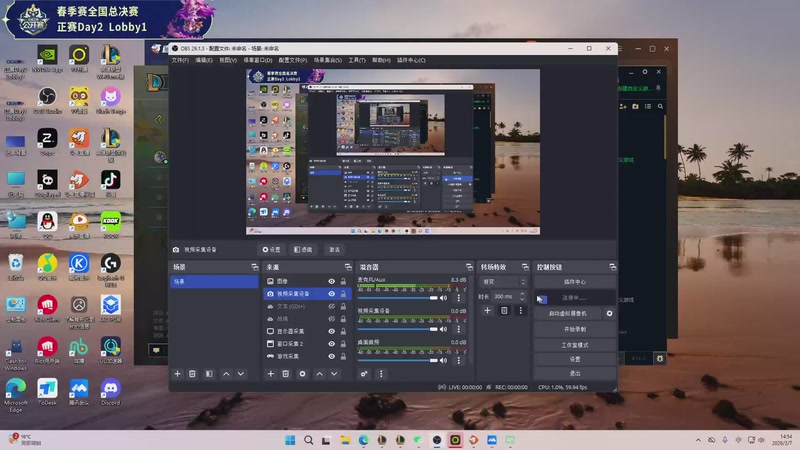The width and height of the screenshot is (800, 450).
Task: Toggle lock on the 显示器采集 source
Action: (343, 331)
